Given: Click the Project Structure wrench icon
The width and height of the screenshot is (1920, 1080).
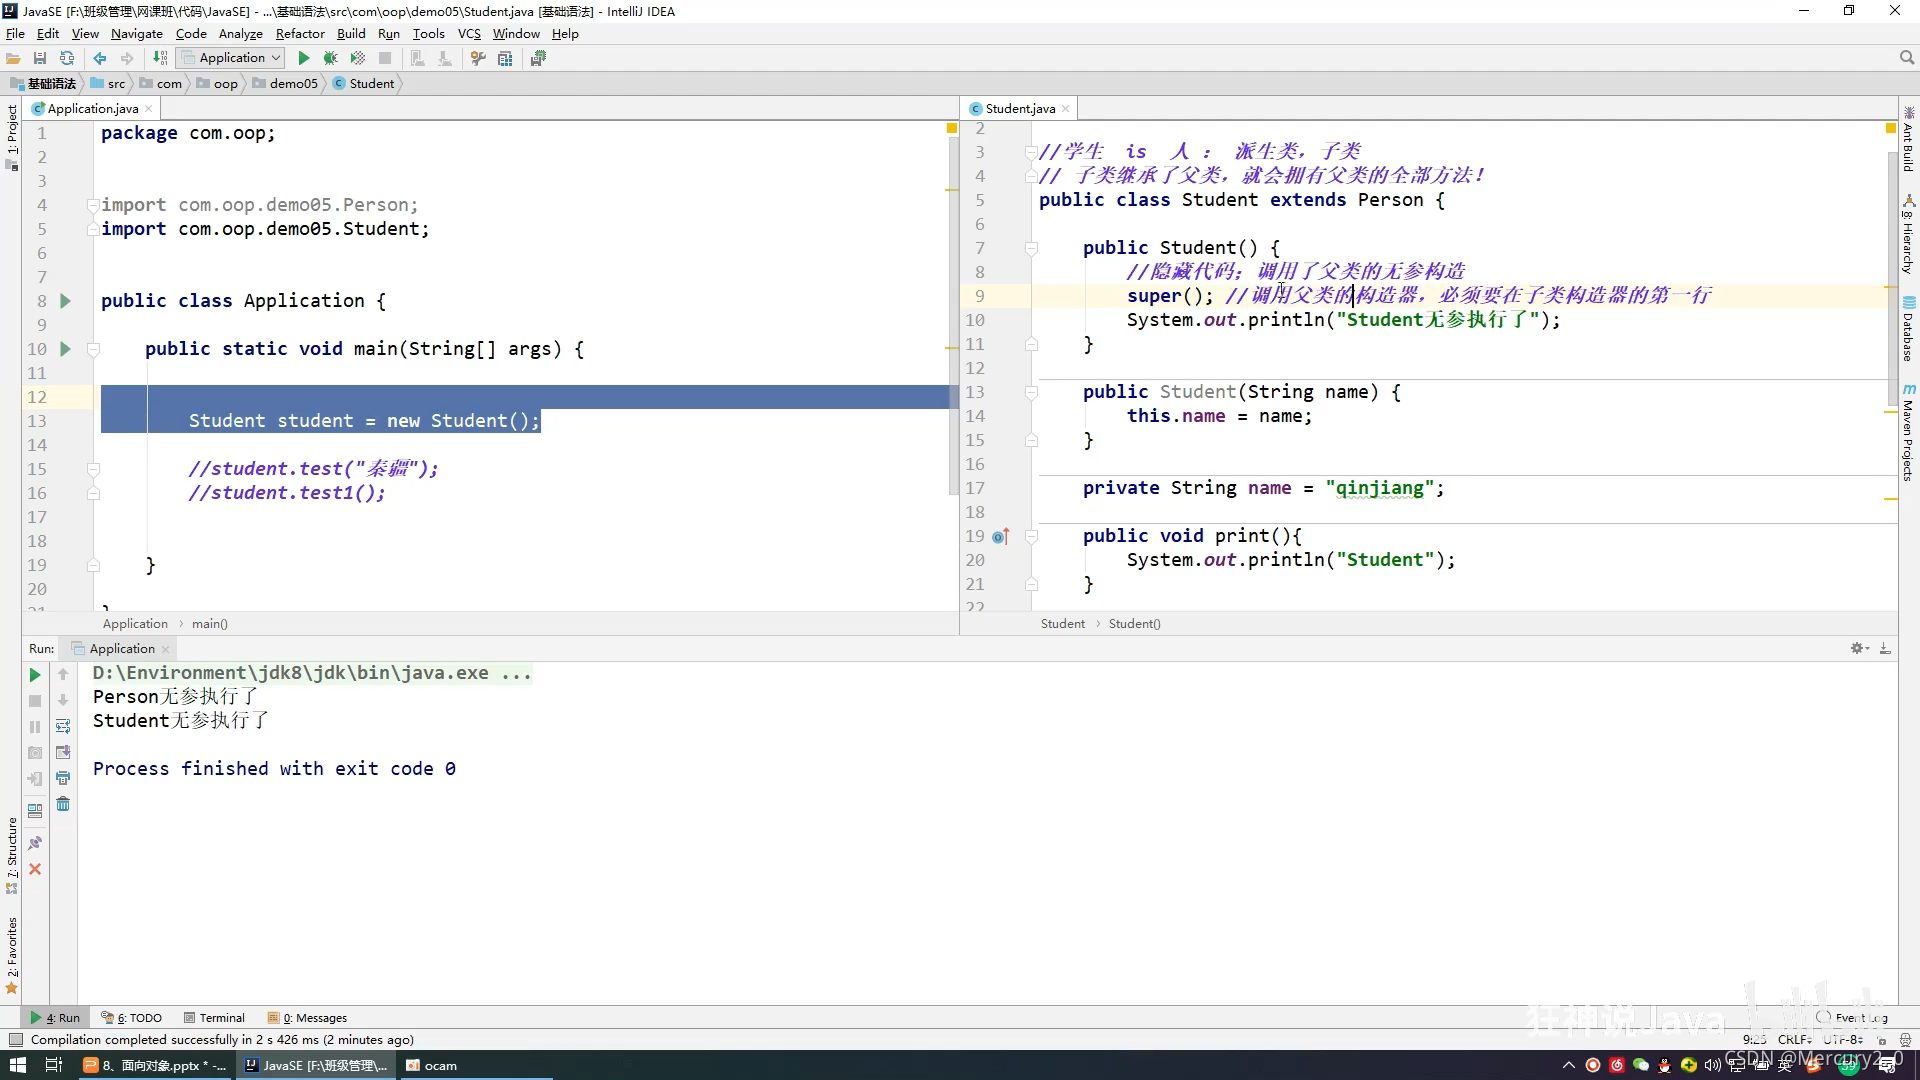Looking at the screenshot, I should coord(478,58).
